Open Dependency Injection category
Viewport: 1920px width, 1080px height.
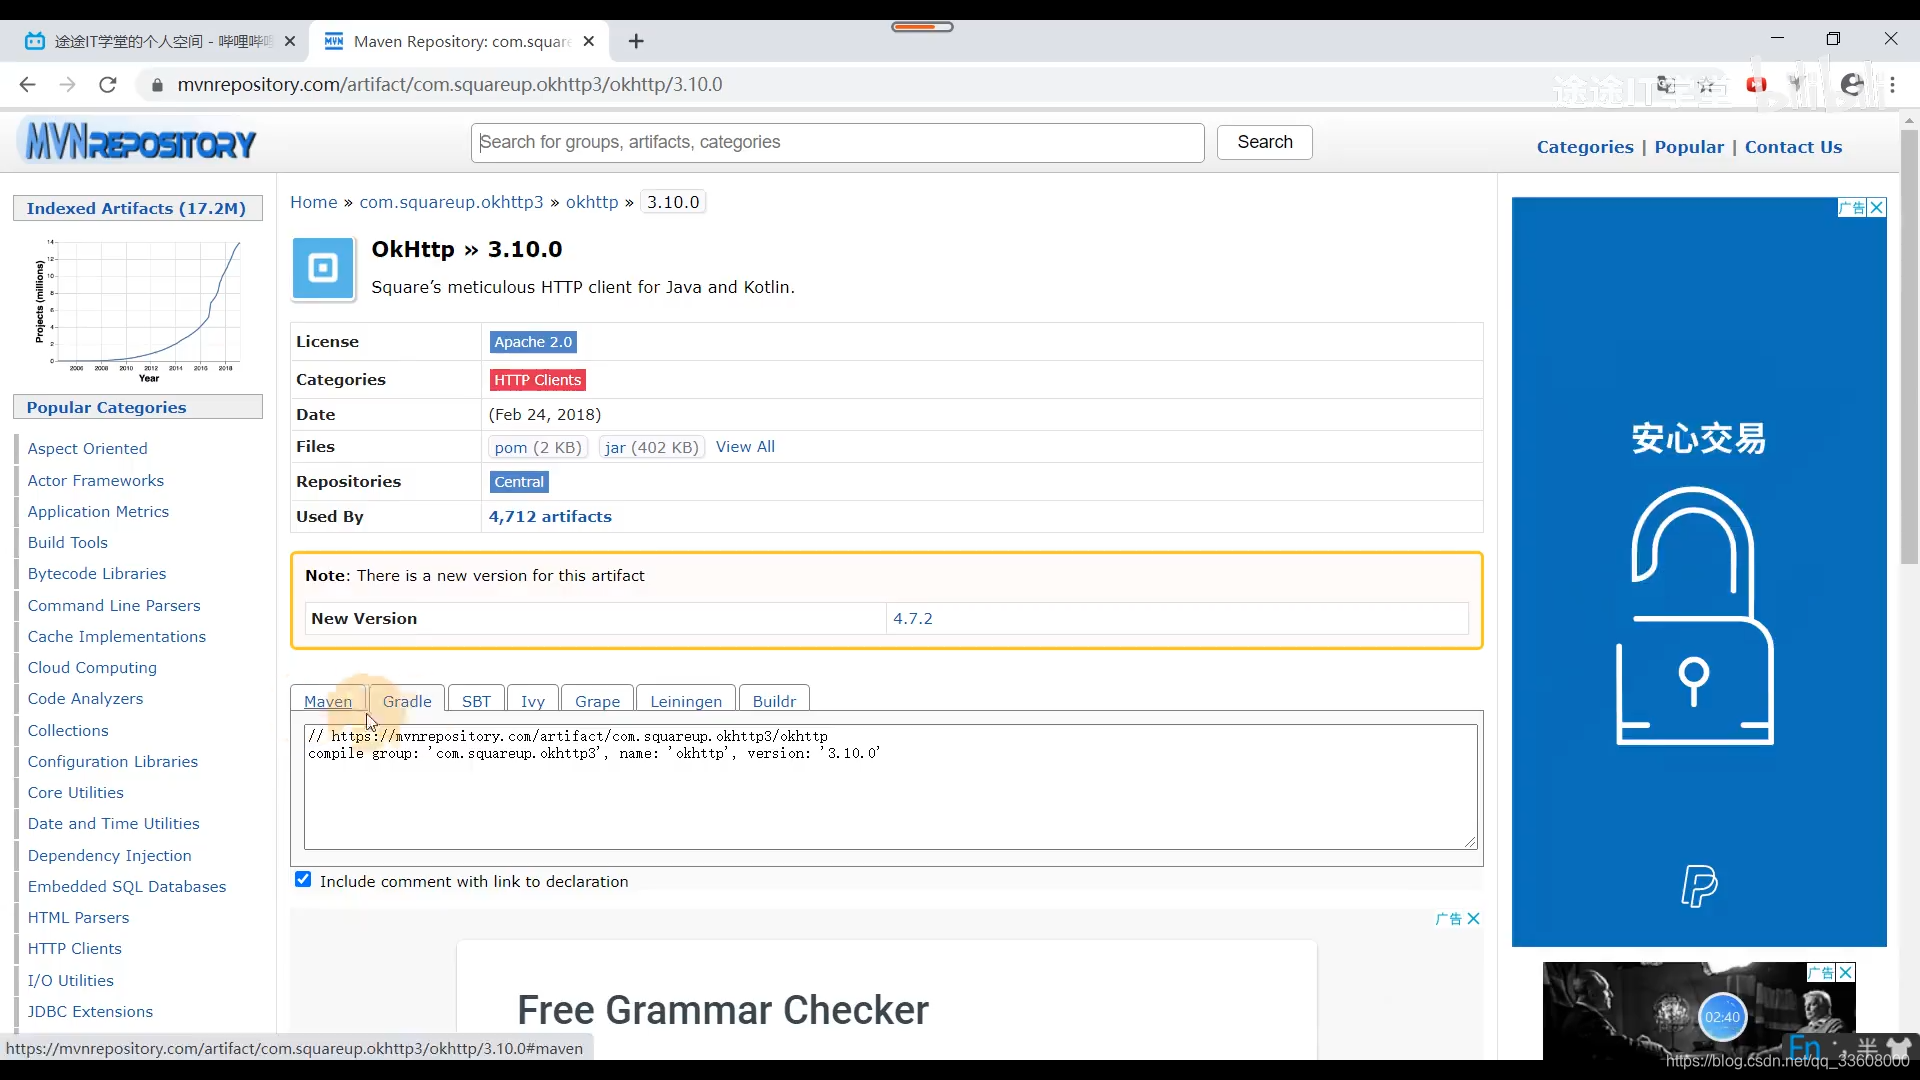tap(109, 856)
